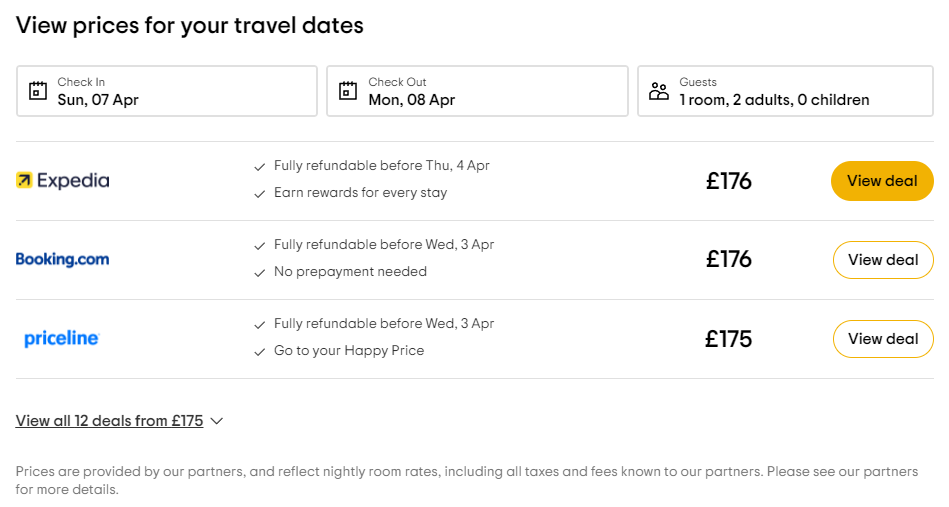949x507 pixels.
Task: Click View deal for Booking.com
Action: [x=882, y=260]
